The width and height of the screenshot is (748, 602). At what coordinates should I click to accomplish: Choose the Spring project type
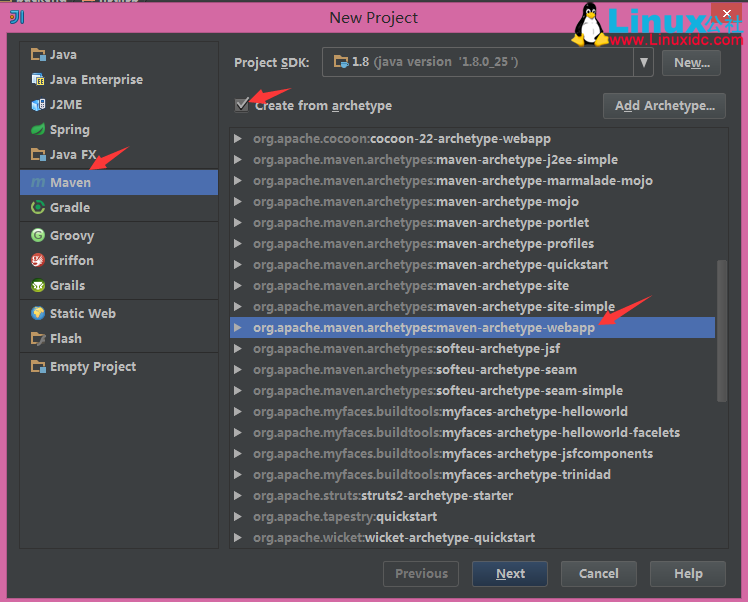pyautogui.click(x=119, y=129)
